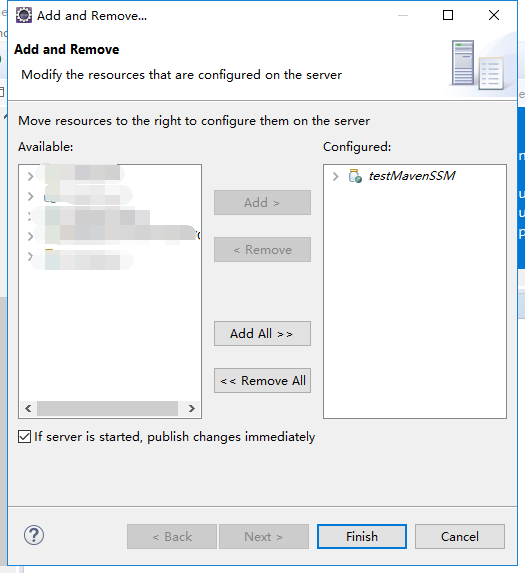Click the Available list's left scroll arrow

28,408
